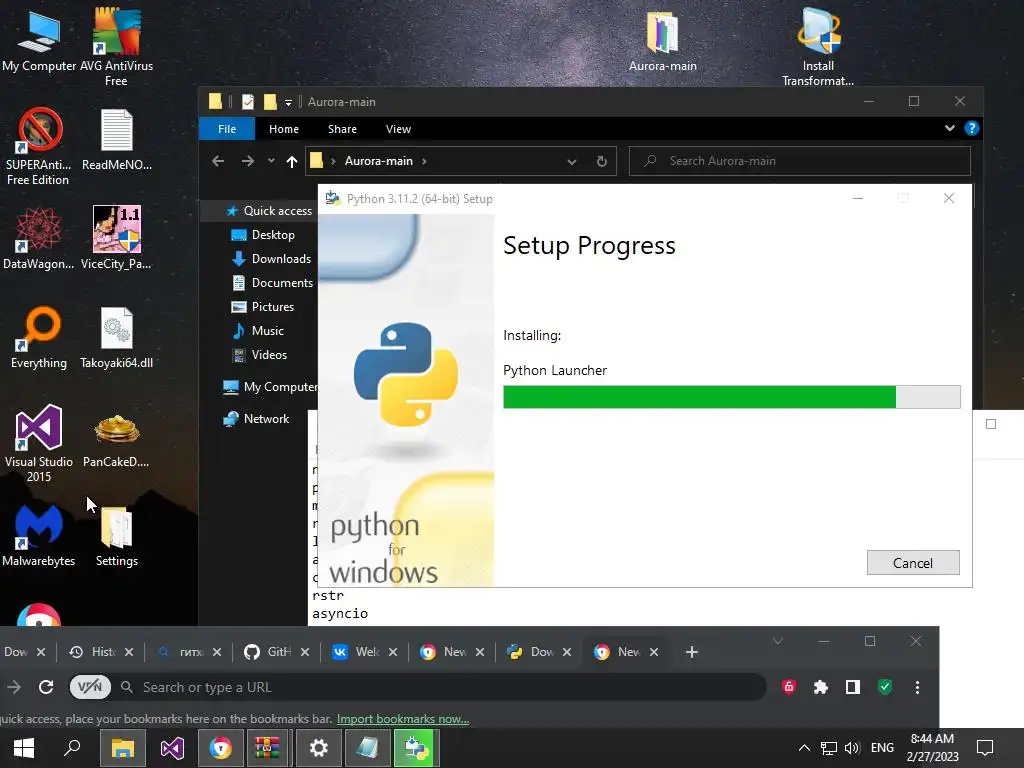The image size is (1024, 768).
Task: Click Import bookmarks now link
Action: point(403,719)
